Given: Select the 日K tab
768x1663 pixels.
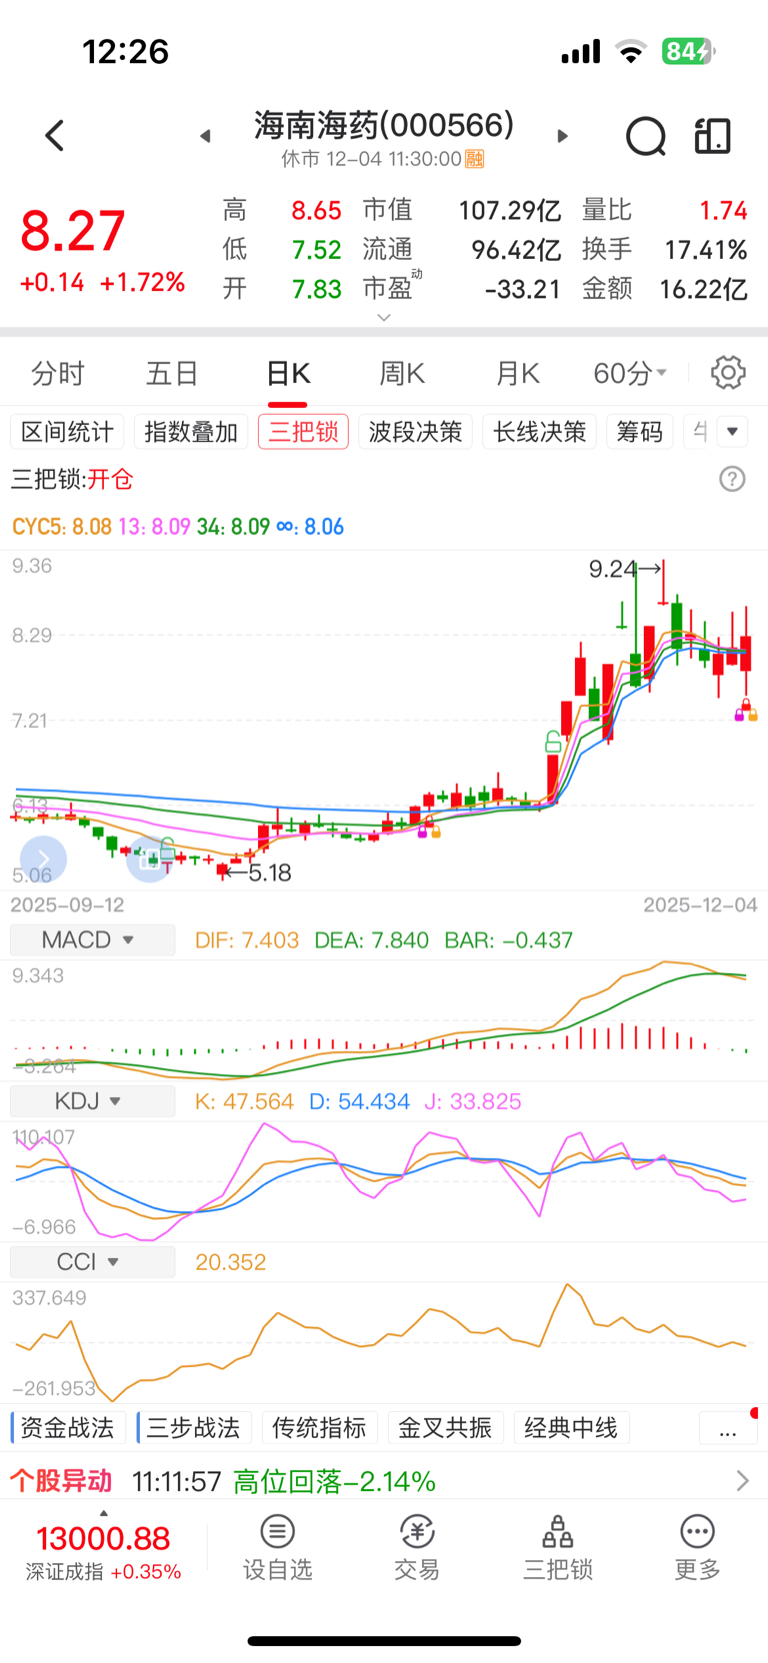Looking at the screenshot, I should coord(288,373).
